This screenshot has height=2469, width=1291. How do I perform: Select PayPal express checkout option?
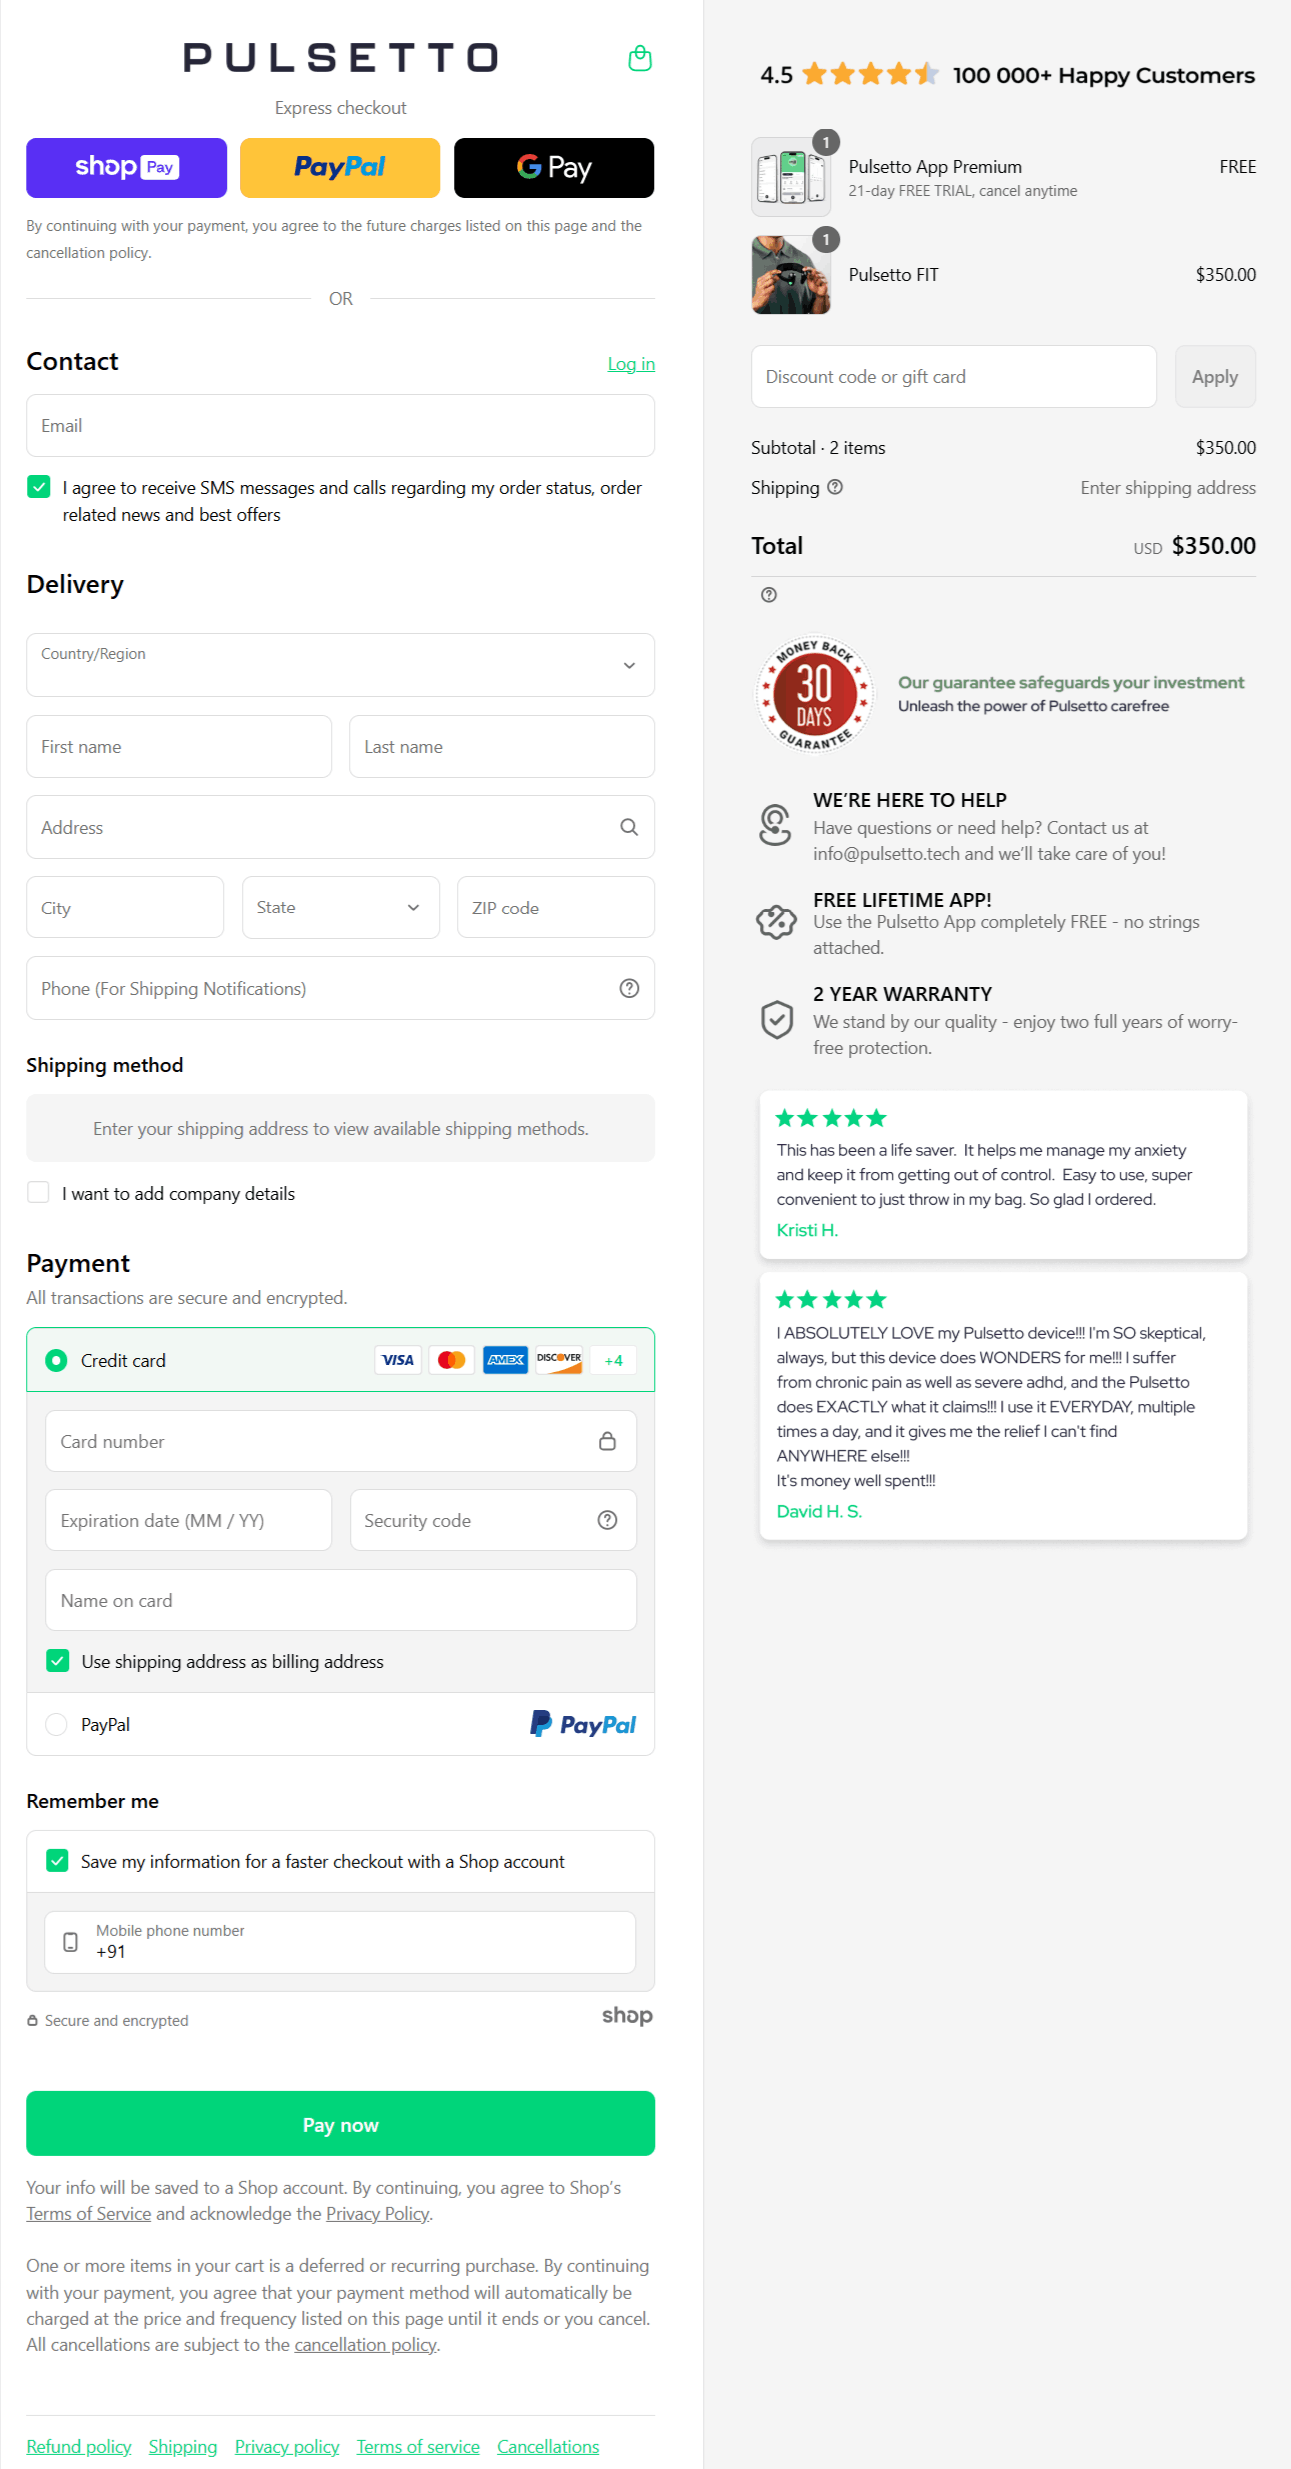click(340, 167)
